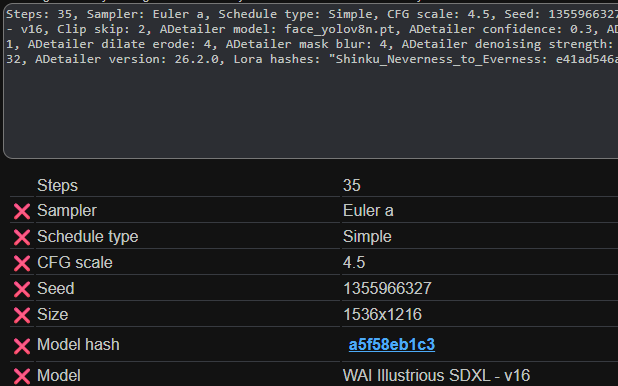The image size is (618, 386).
Task: Delete the Size row using red X
Action: 22,315
